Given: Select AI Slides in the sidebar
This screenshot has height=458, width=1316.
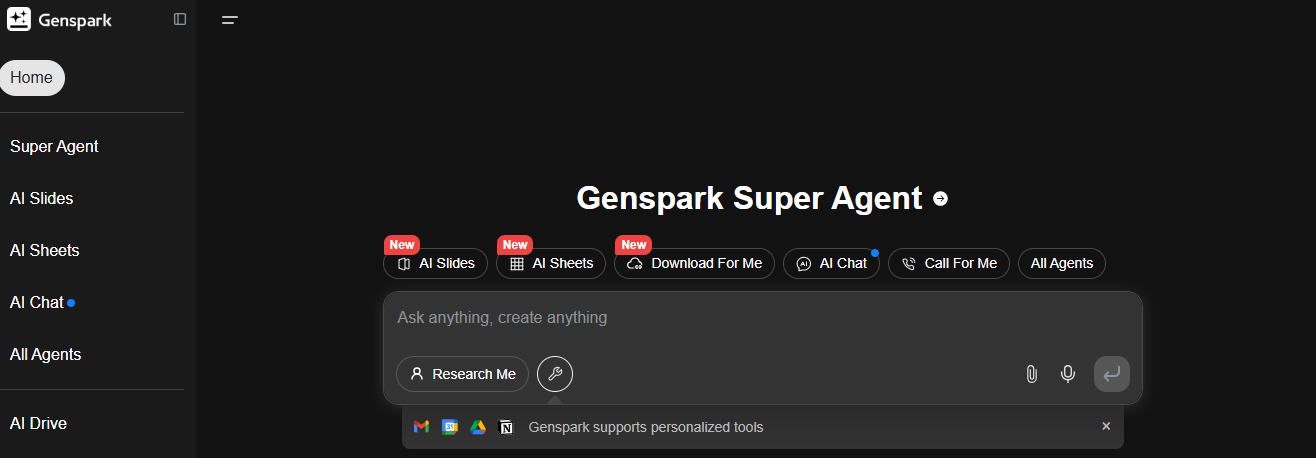Looking at the screenshot, I should click(x=42, y=198).
